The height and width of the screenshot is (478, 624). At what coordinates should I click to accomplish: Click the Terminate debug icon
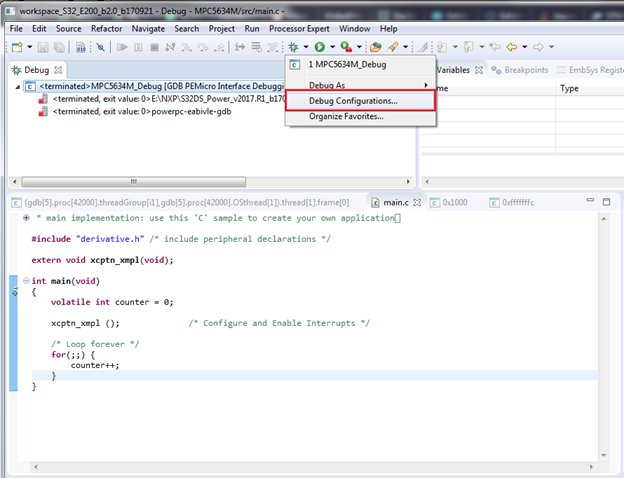click(154, 47)
